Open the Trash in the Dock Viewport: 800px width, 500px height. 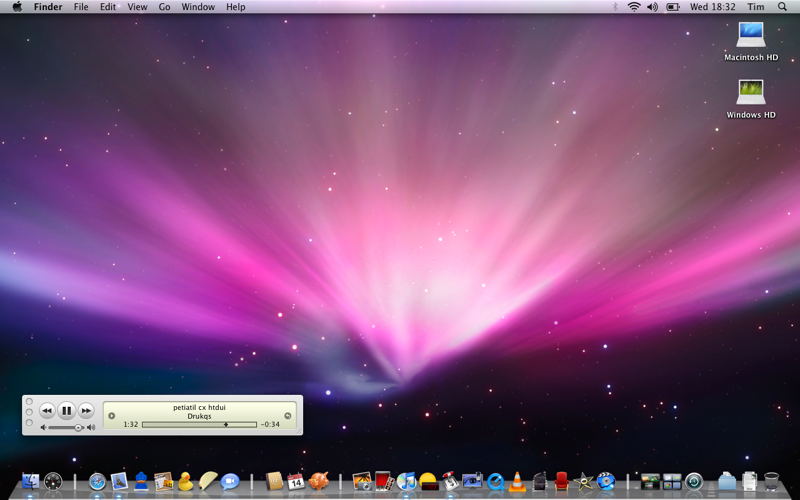[771, 481]
